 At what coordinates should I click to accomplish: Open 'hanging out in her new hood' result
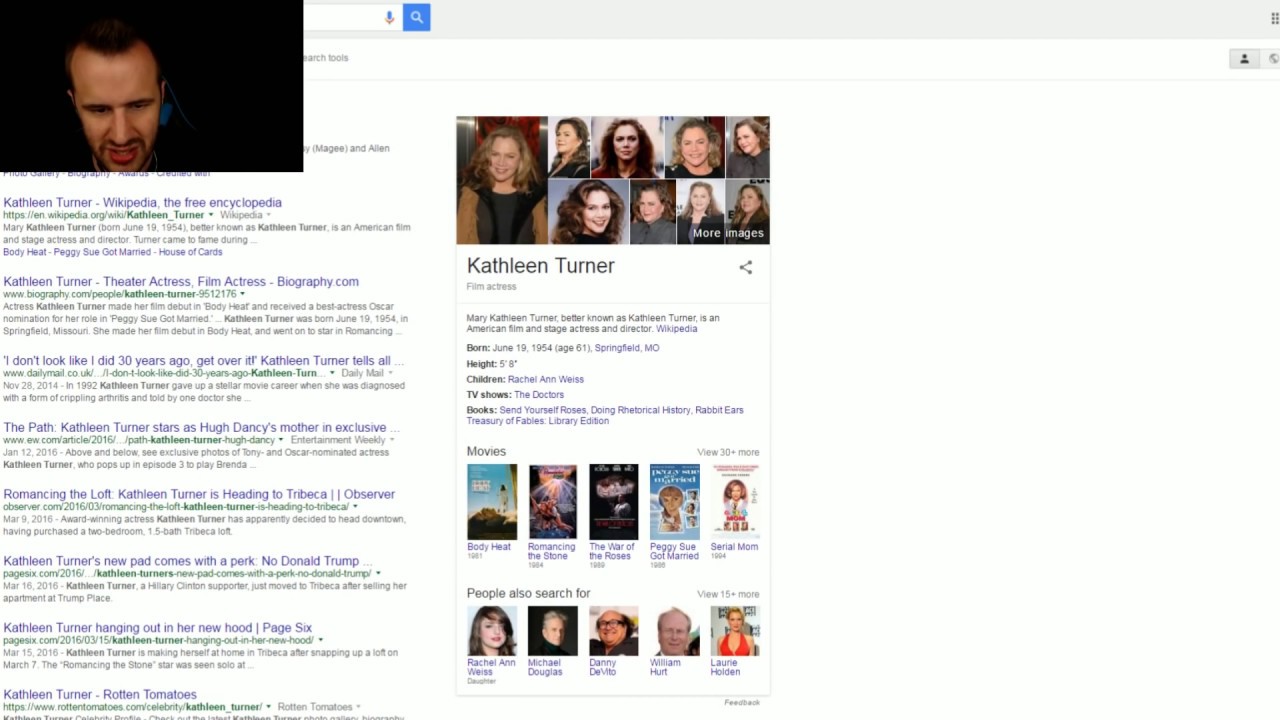[157, 628]
